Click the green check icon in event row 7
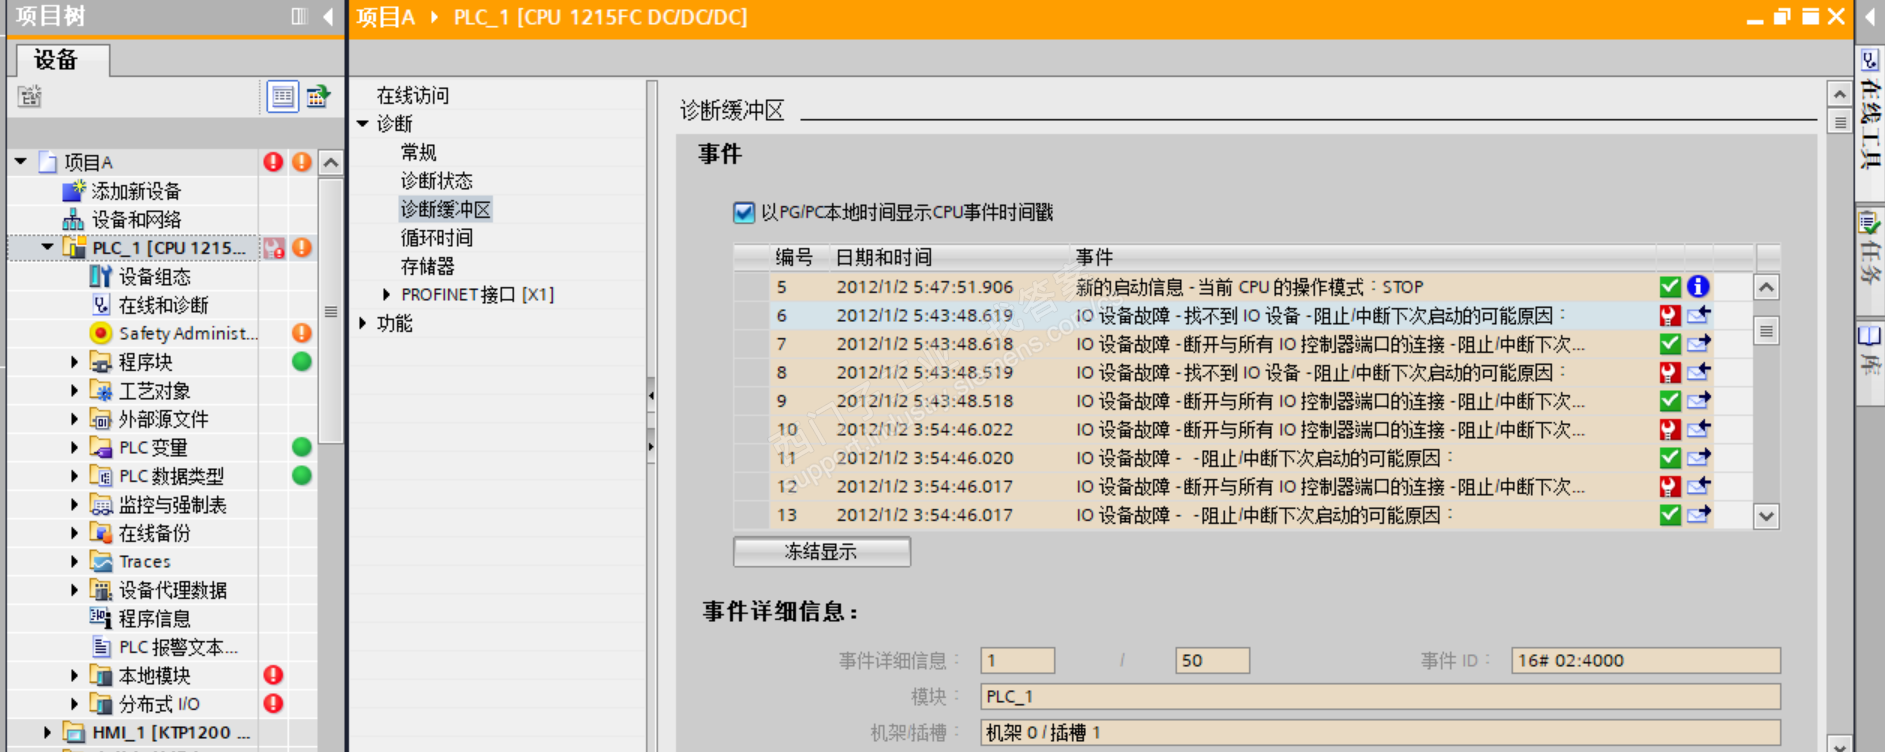This screenshot has width=1885, height=752. [1669, 344]
